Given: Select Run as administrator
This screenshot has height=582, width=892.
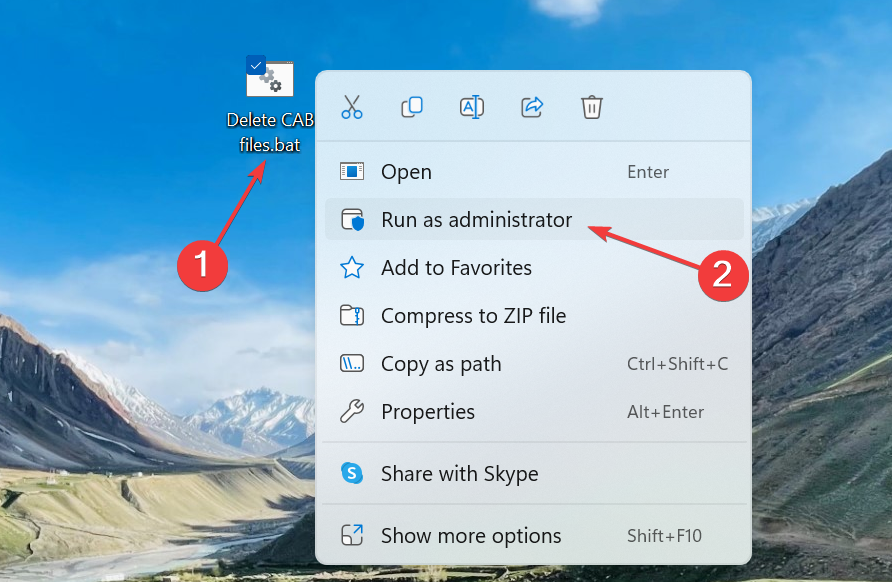Looking at the screenshot, I should tap(476, 220).
